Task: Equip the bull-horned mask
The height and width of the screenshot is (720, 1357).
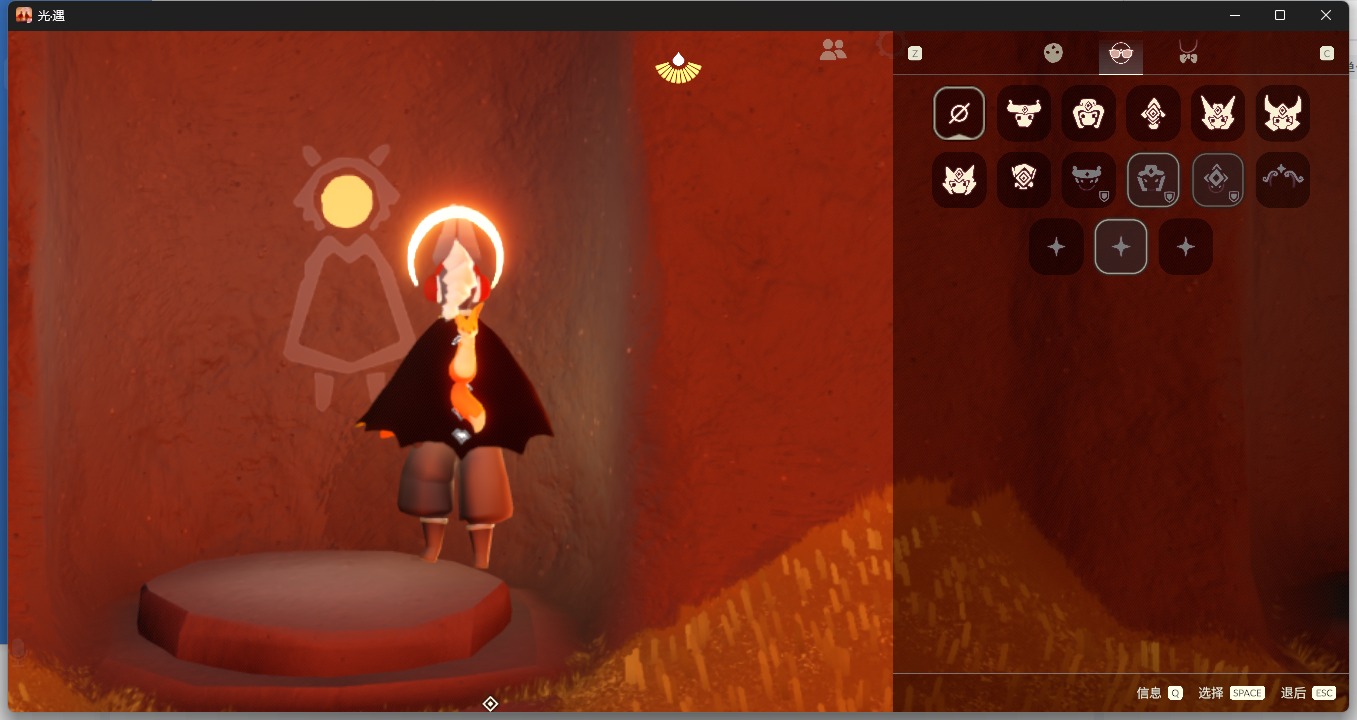Action: [1024, 113]
